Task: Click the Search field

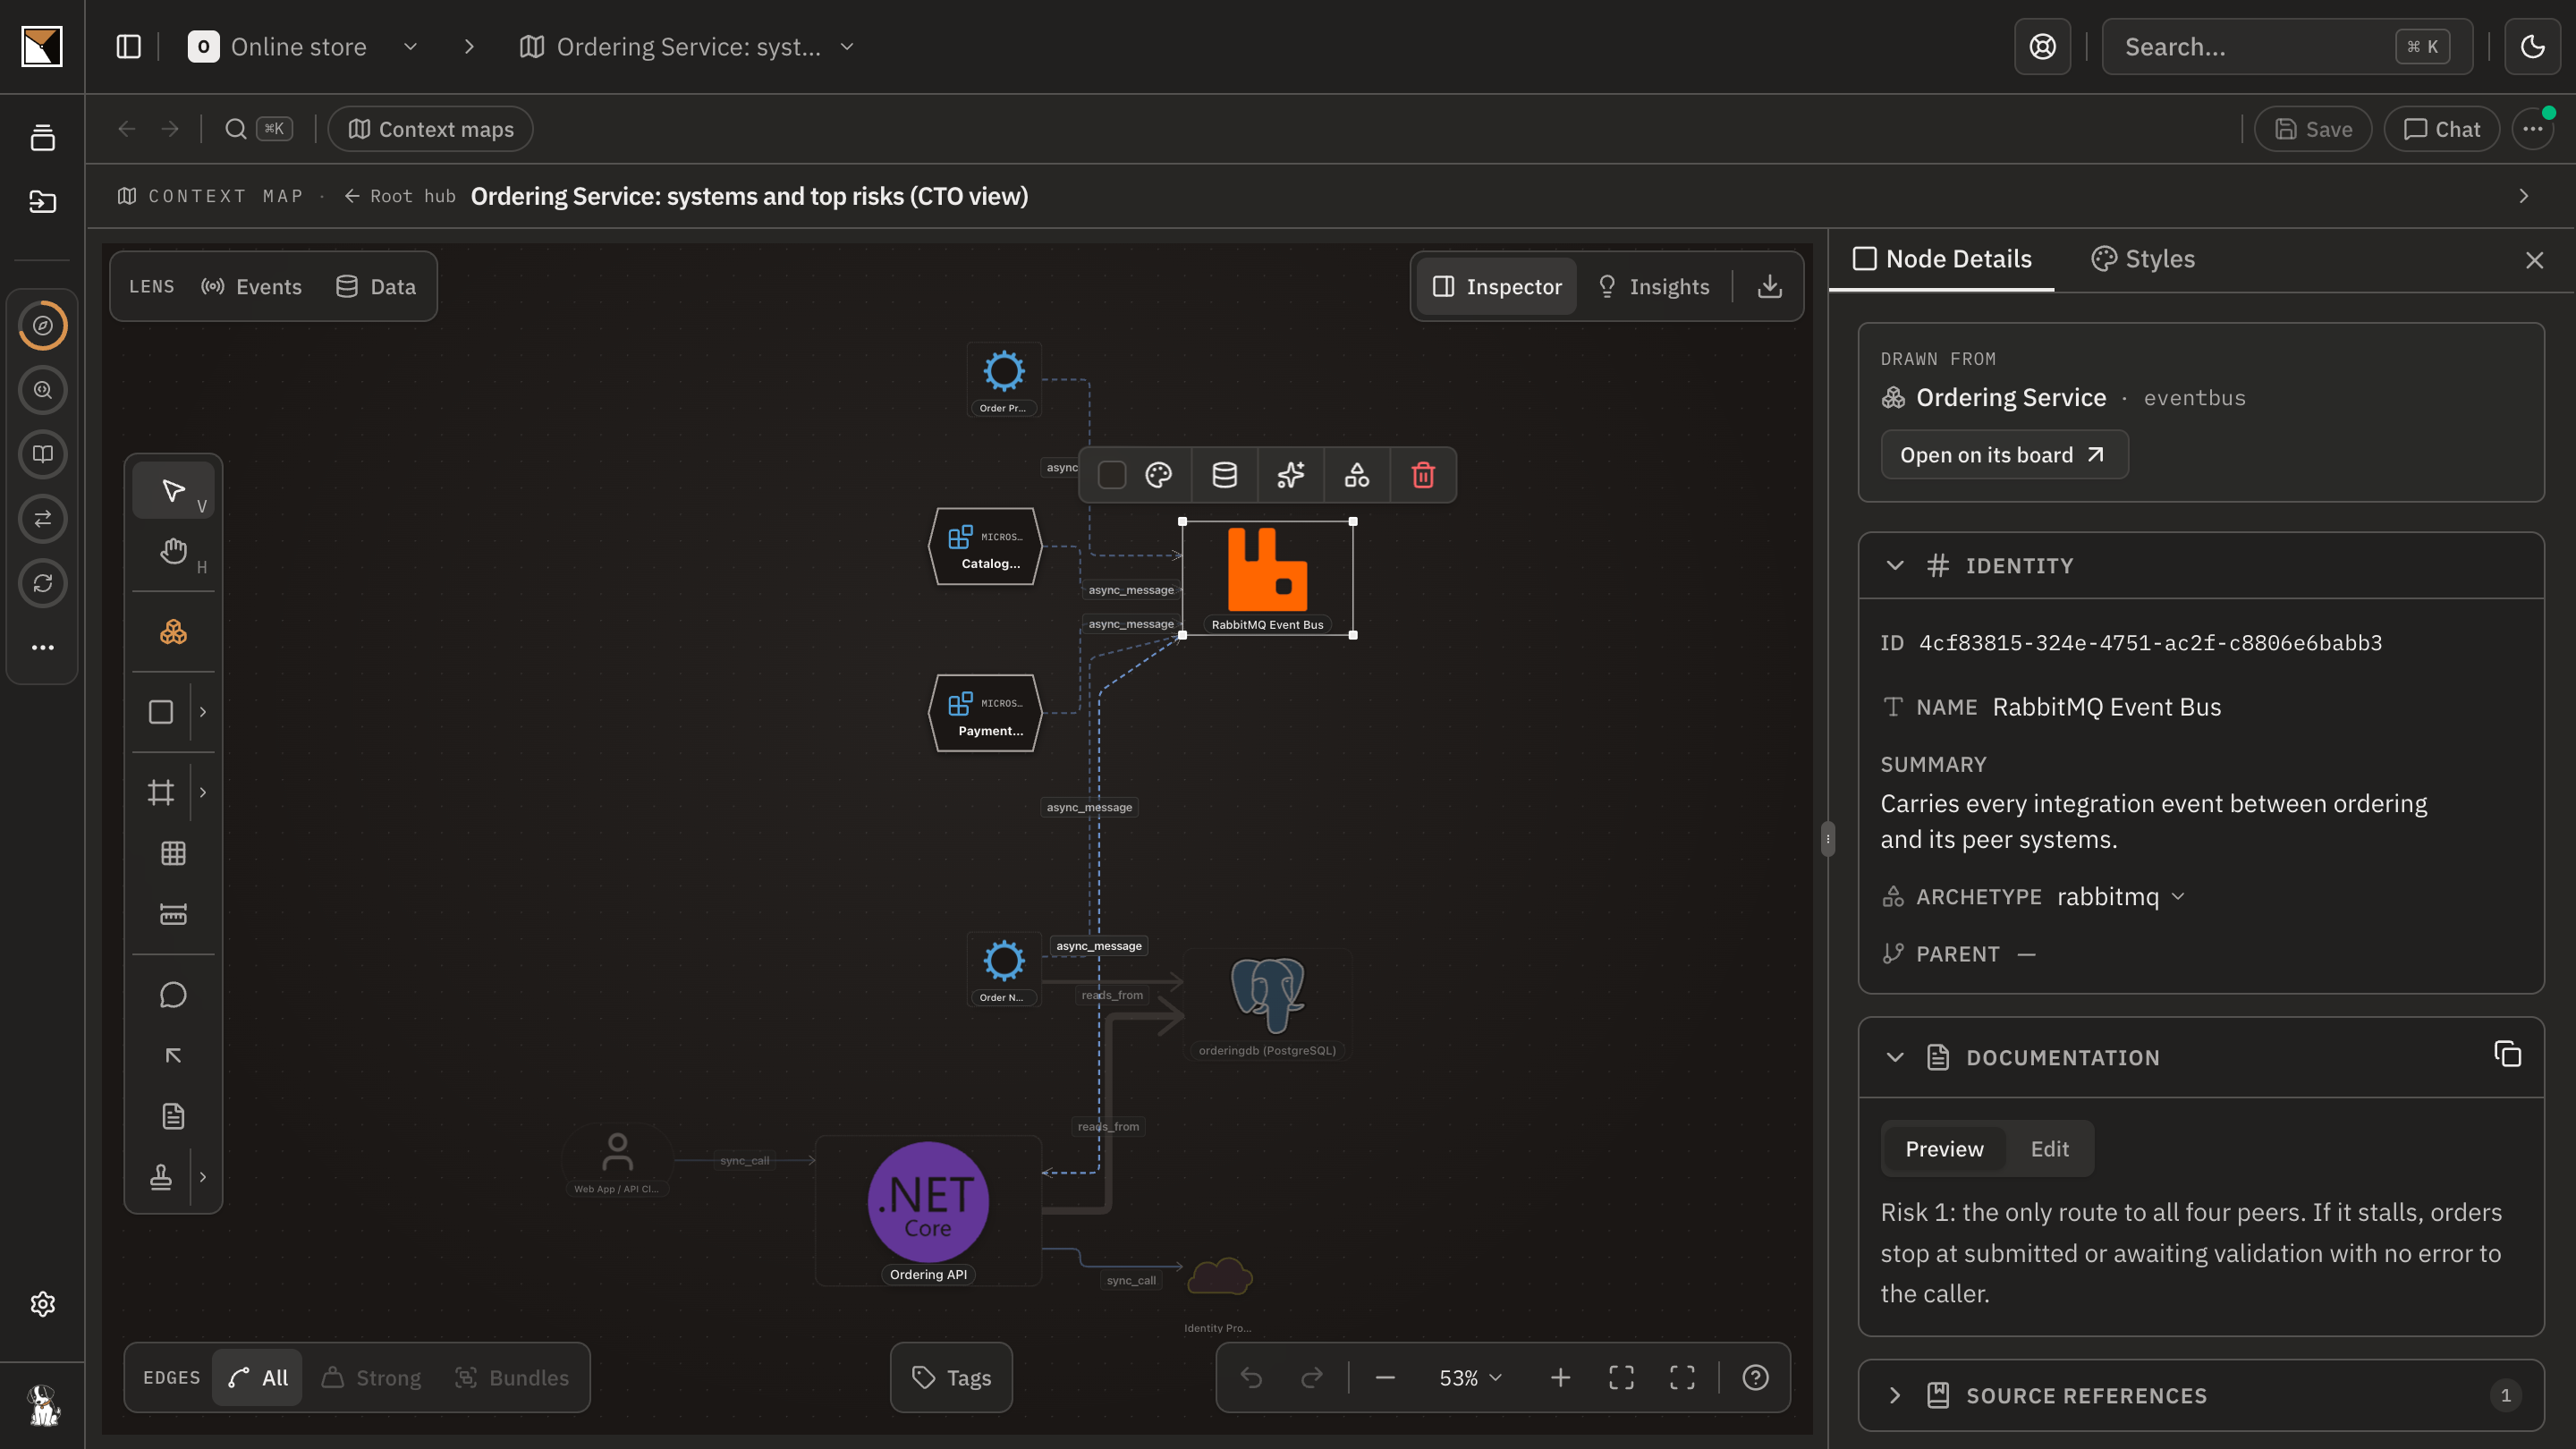Action: tap(2287, 47)
